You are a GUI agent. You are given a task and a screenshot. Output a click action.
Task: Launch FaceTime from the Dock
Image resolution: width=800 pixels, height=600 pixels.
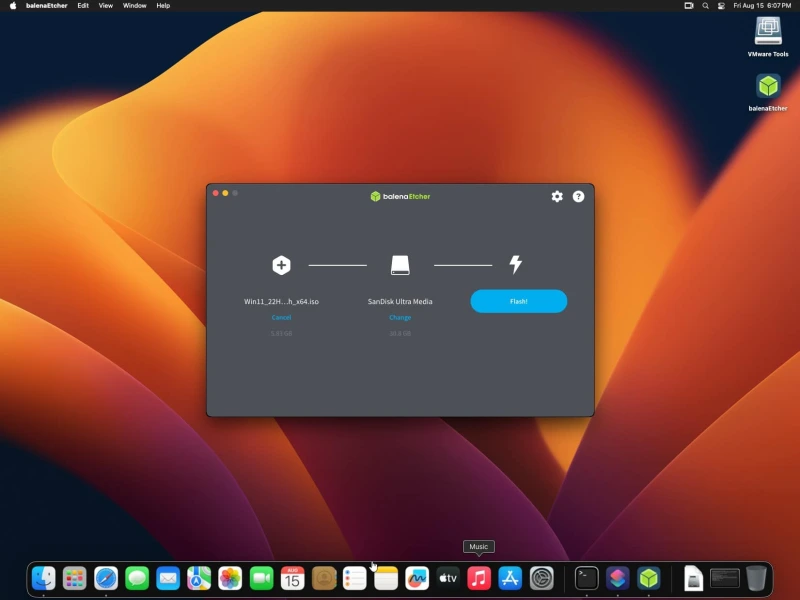(261, 579)
